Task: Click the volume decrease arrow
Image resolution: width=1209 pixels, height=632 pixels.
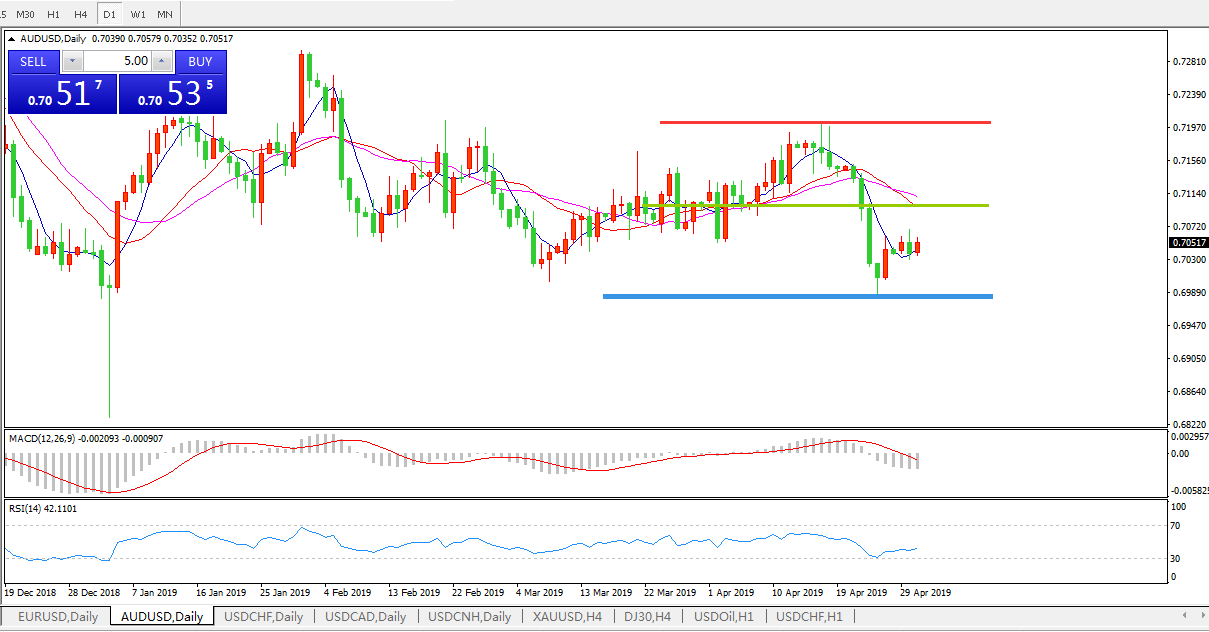Action: (x=71, y=62)
